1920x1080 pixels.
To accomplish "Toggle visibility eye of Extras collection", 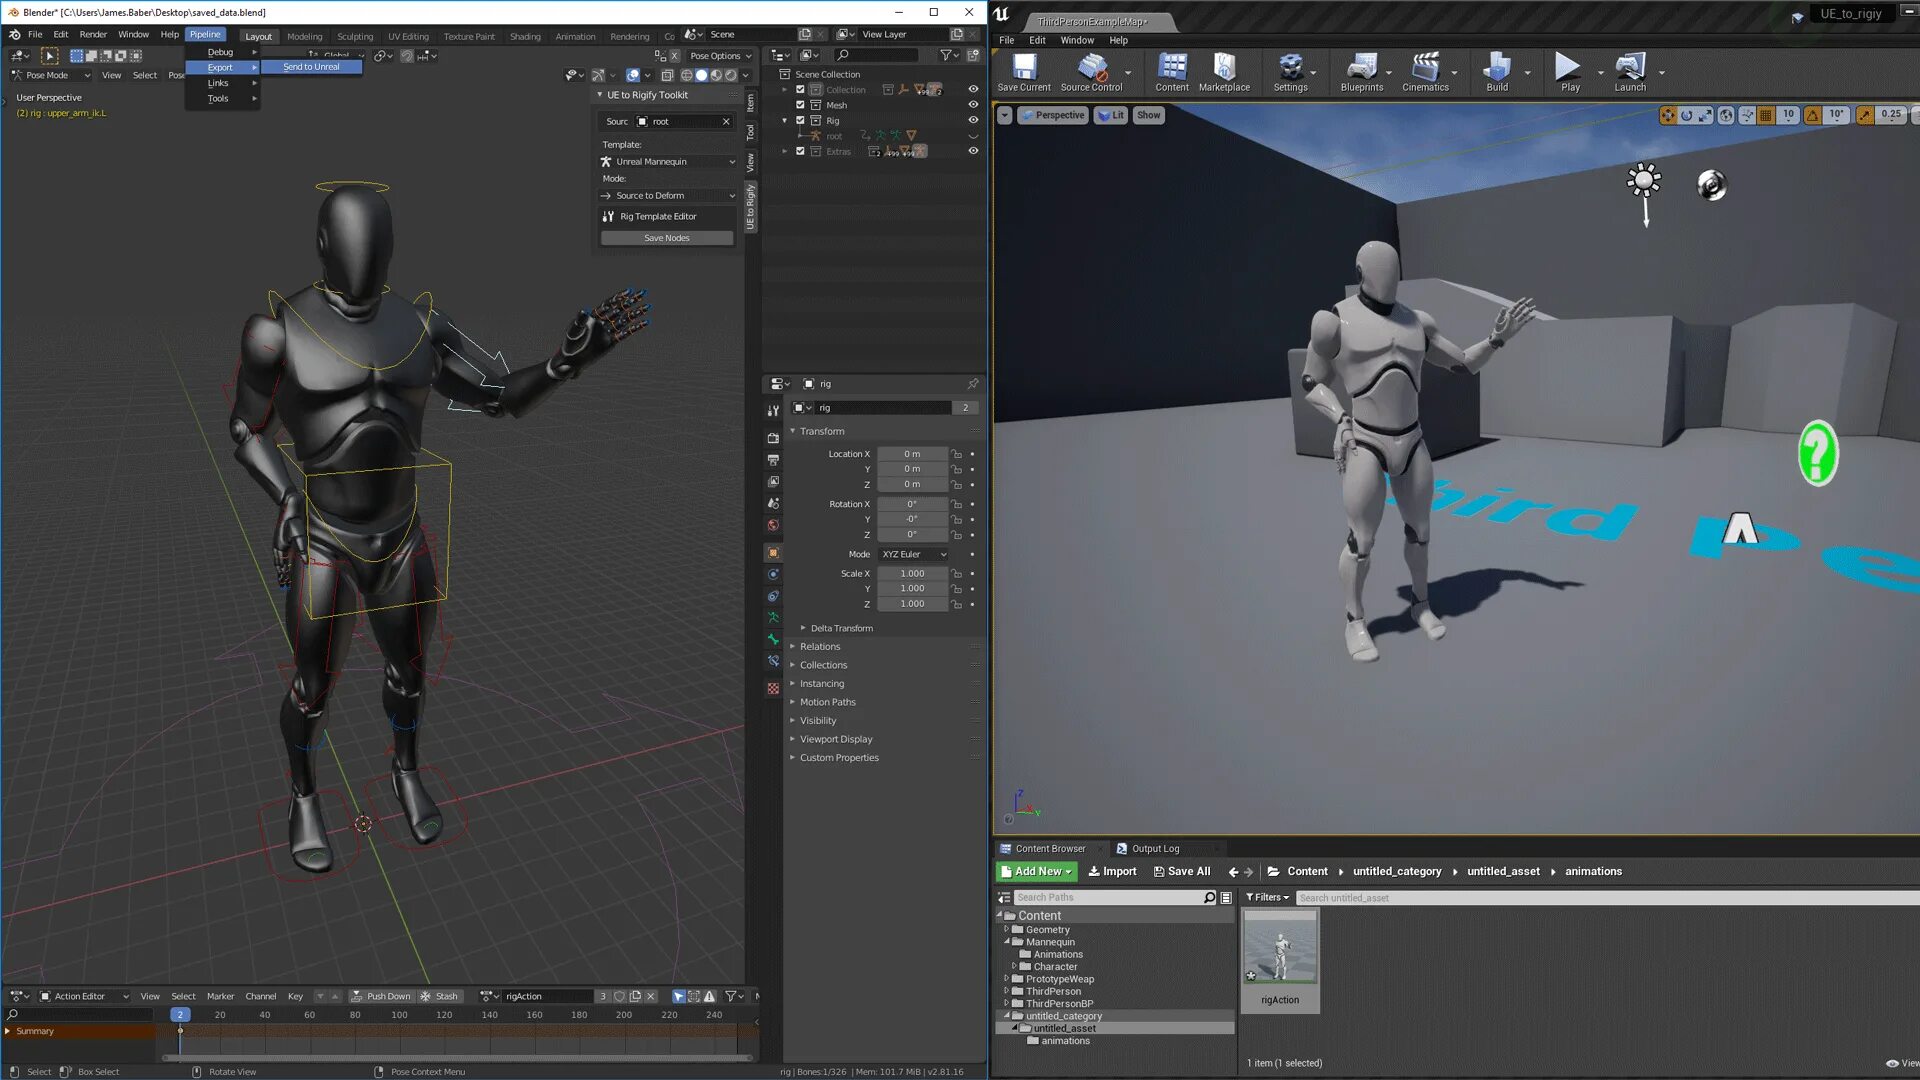I will pos(973,151).
